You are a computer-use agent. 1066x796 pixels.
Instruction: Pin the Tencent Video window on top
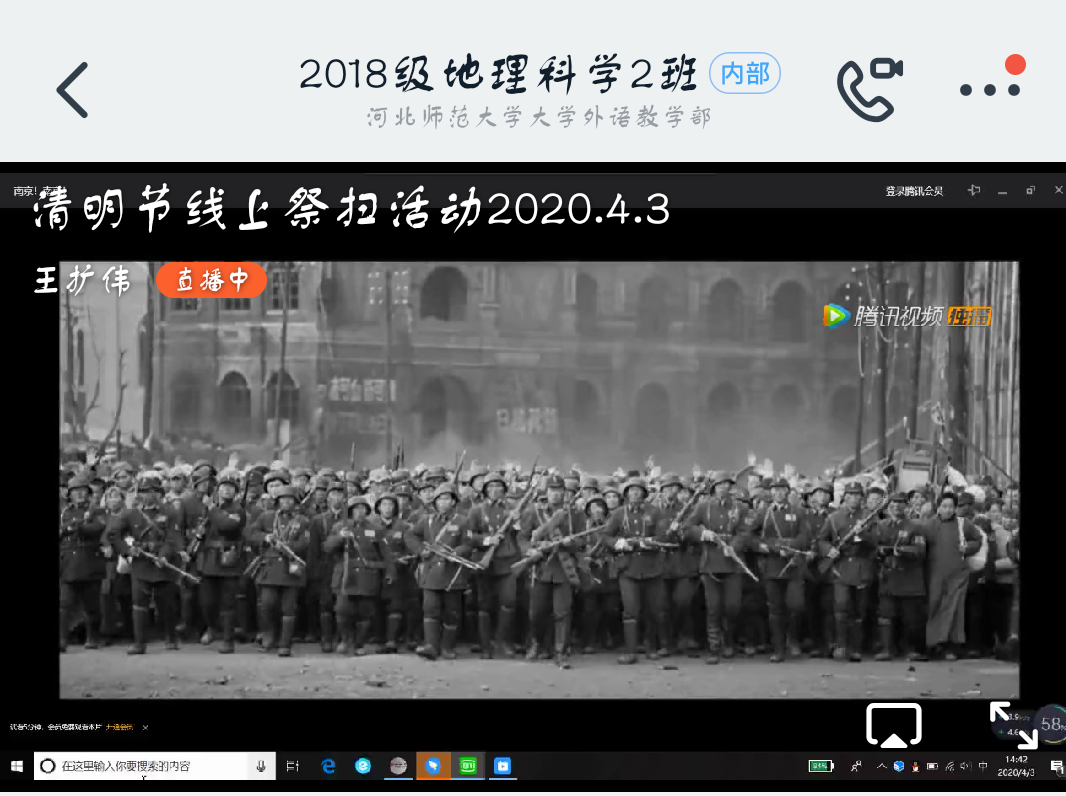coord(974,191)
